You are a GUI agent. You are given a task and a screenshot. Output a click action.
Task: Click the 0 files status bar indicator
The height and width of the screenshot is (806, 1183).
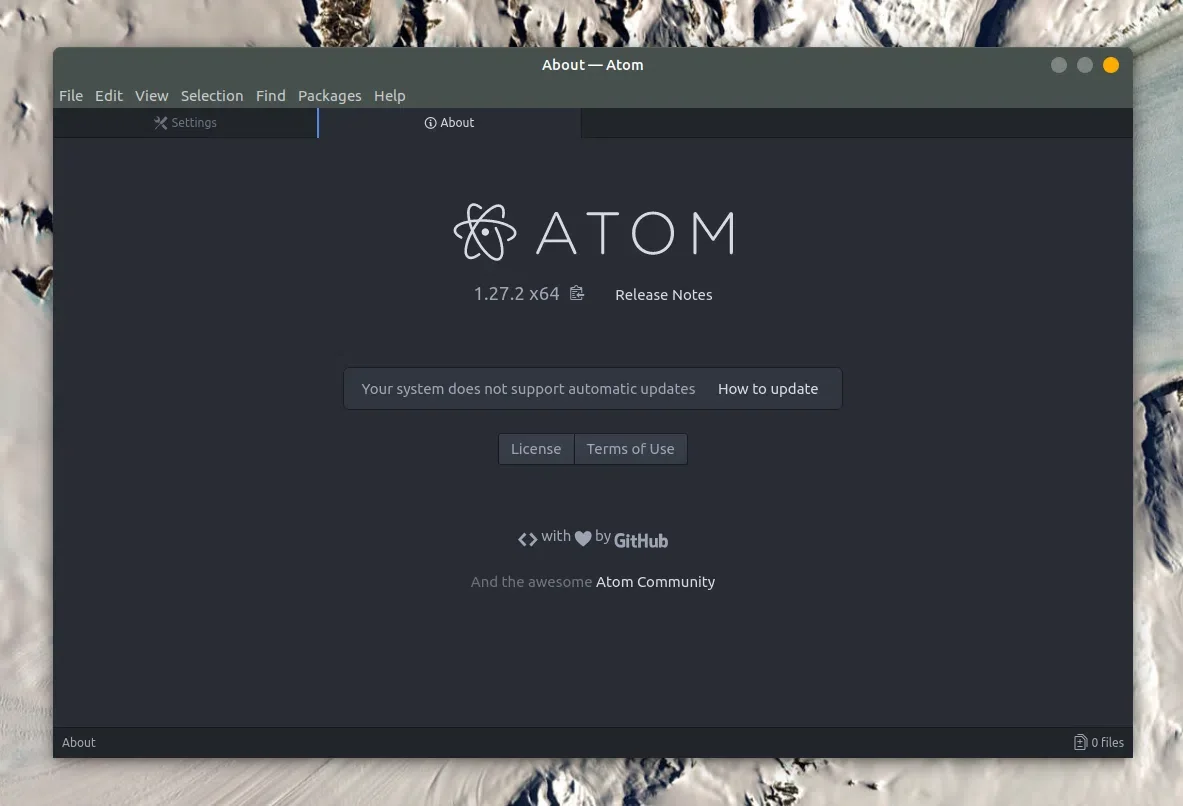(x=1099, y=742)
